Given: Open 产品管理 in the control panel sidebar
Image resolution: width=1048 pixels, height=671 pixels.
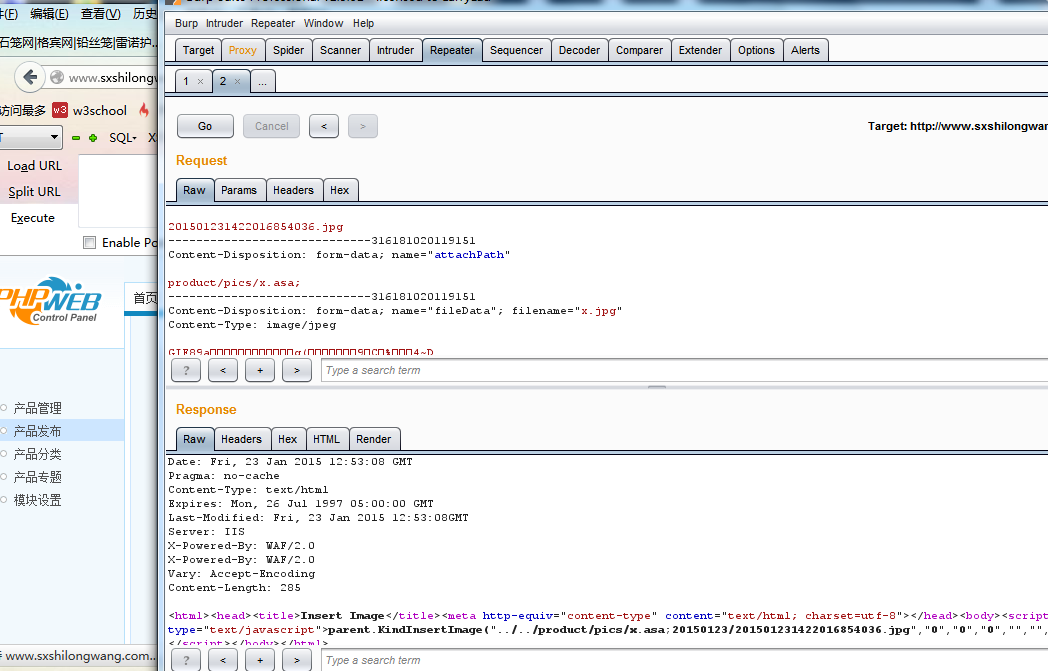Looking at the screenshot, I should pyautogui.click(x=37, y=408).
